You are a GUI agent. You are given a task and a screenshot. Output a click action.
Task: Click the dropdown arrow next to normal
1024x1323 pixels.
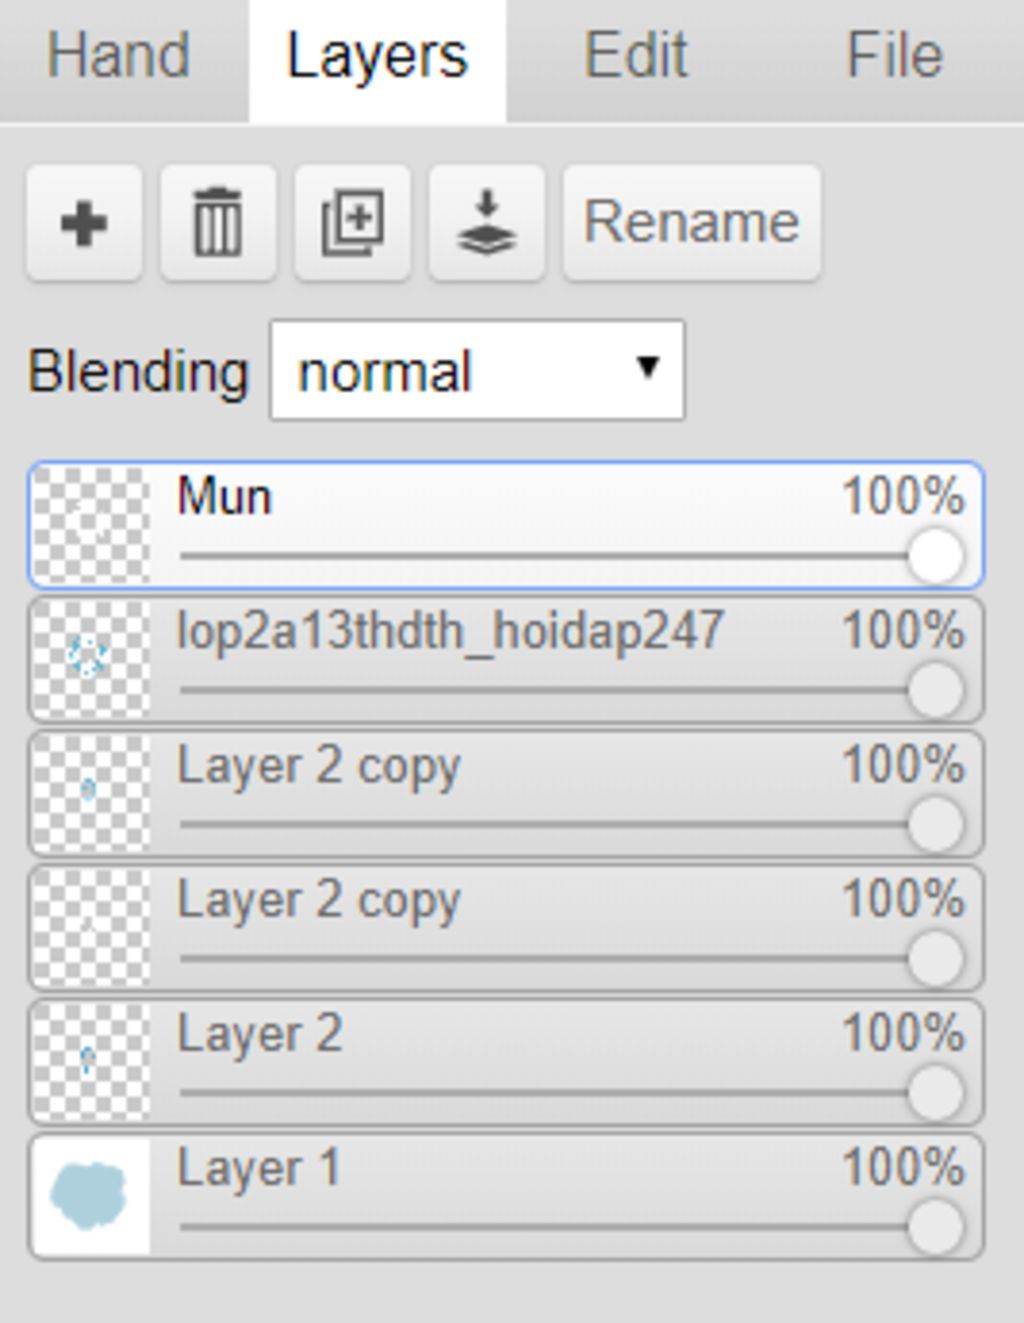point(648,368)
